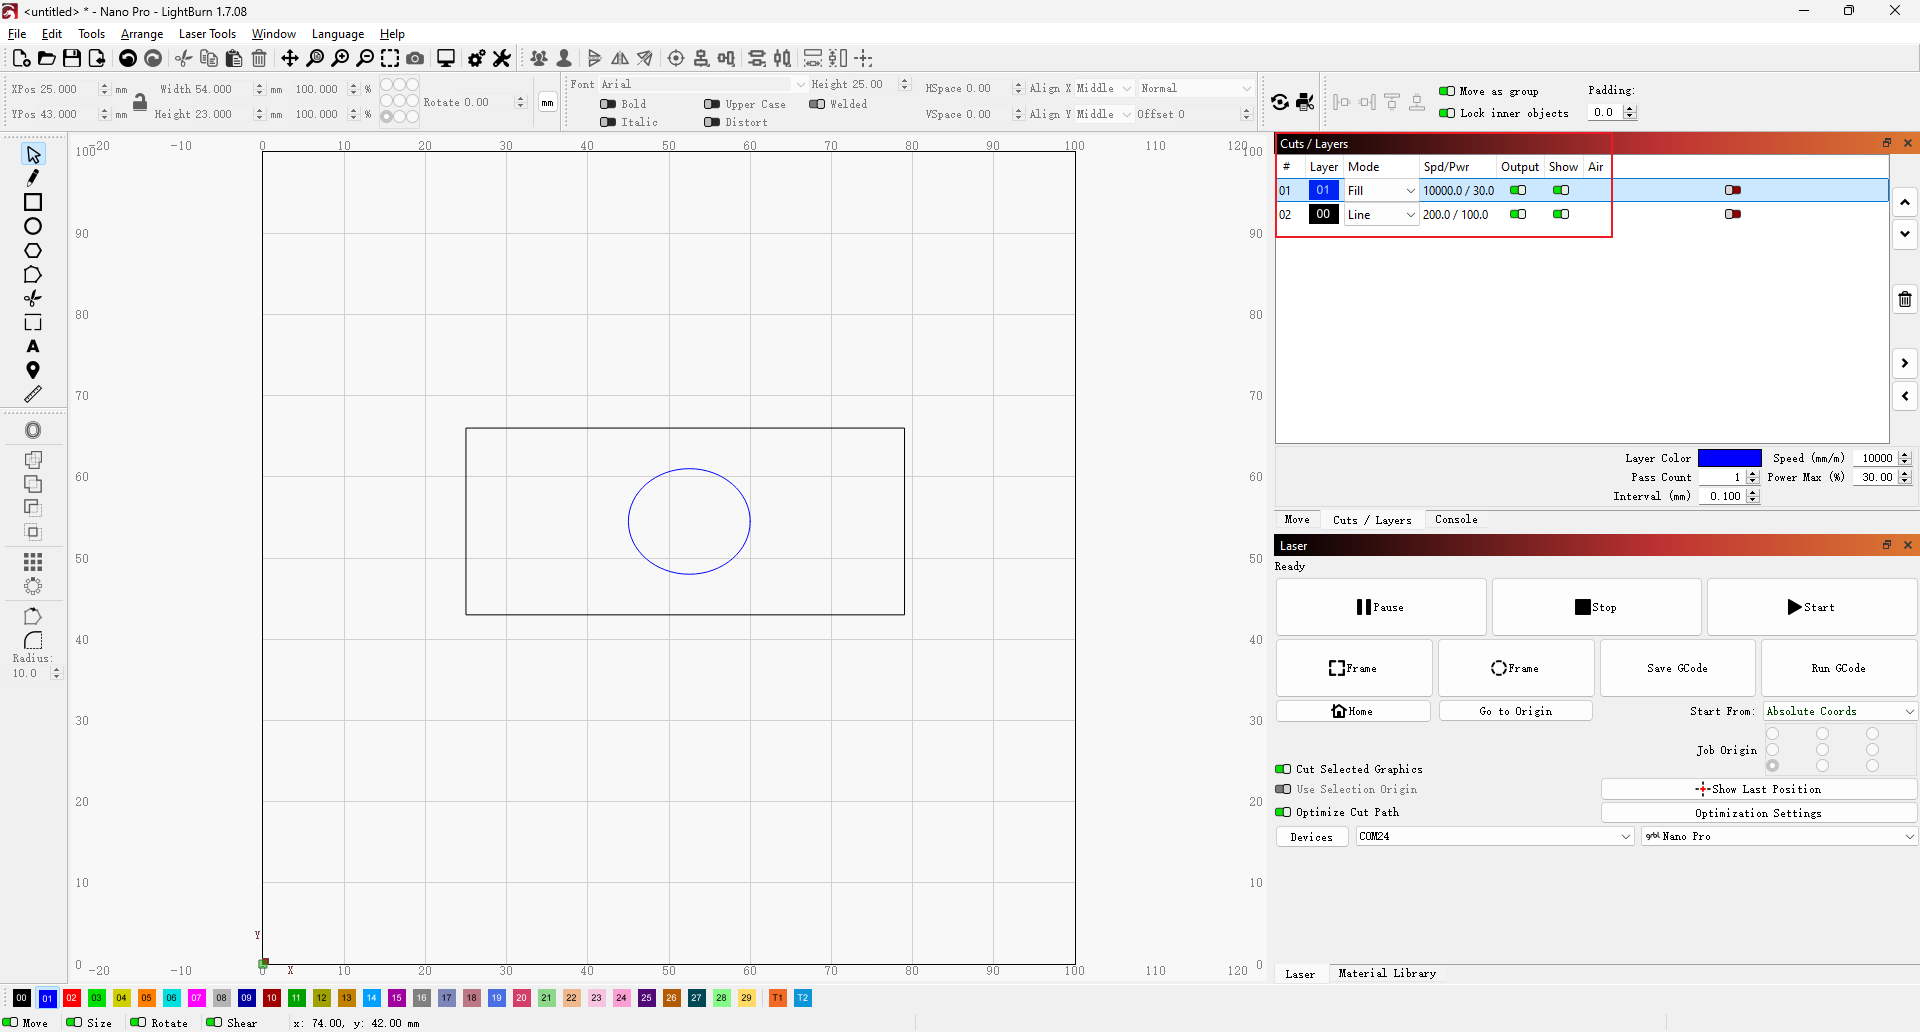
Task: Select the Ellipse drawing tool
Action: [x=32, y=227]
